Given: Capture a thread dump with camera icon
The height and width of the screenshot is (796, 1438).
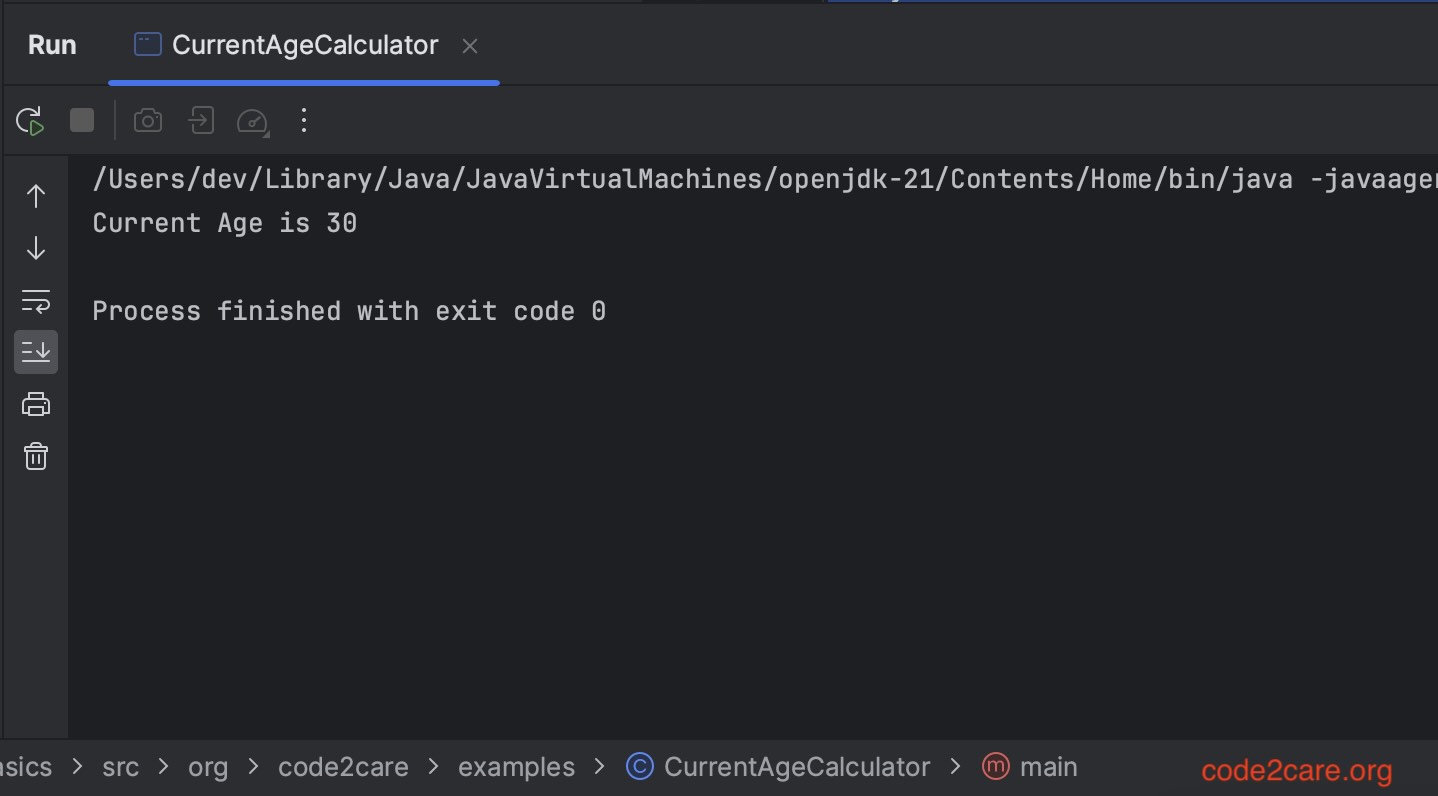Looking at the screenshot, I should [x=148, y=120].
